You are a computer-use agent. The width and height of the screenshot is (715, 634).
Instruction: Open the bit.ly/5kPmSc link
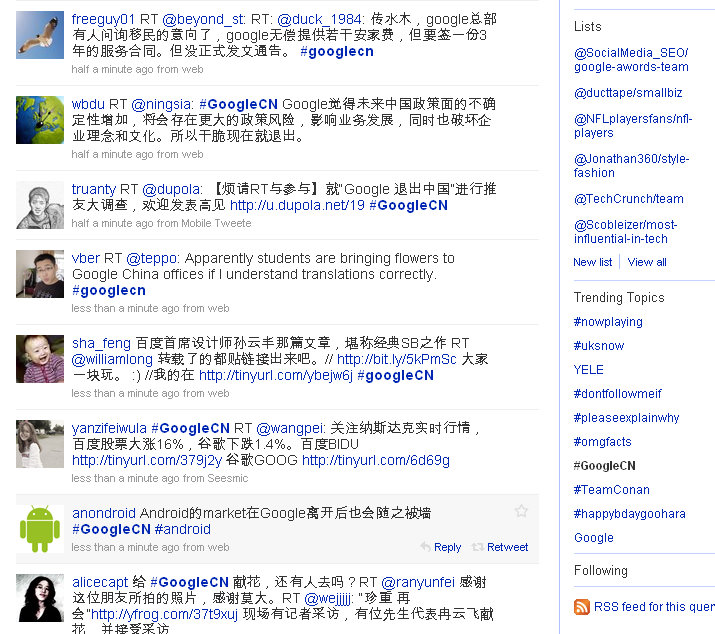click(397, 359)
